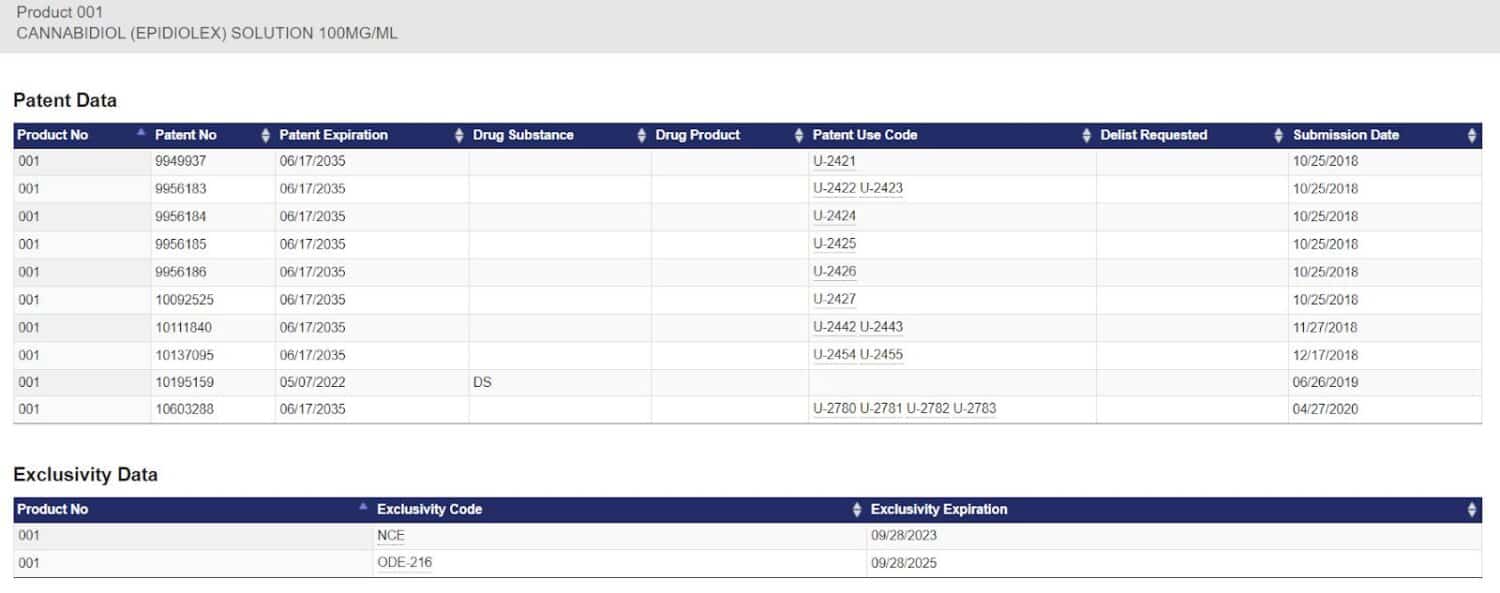
Task: Click the U-2427 use code link
Action: (834, 299)
